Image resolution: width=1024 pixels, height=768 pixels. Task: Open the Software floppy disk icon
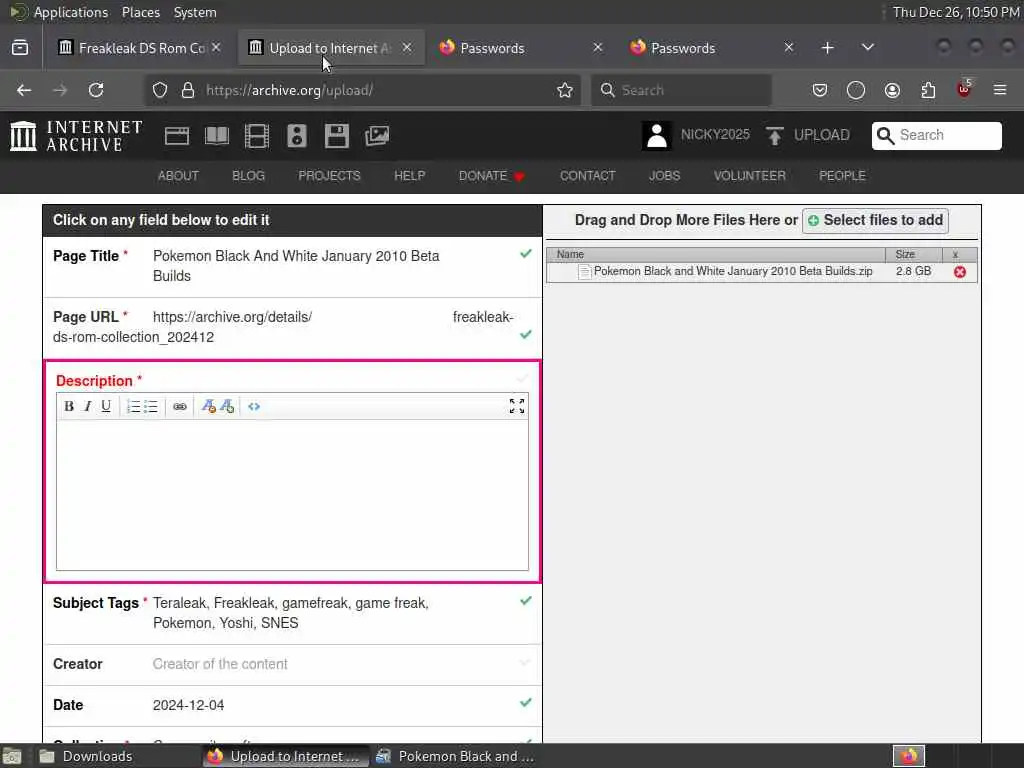click(x=337, y=136)
